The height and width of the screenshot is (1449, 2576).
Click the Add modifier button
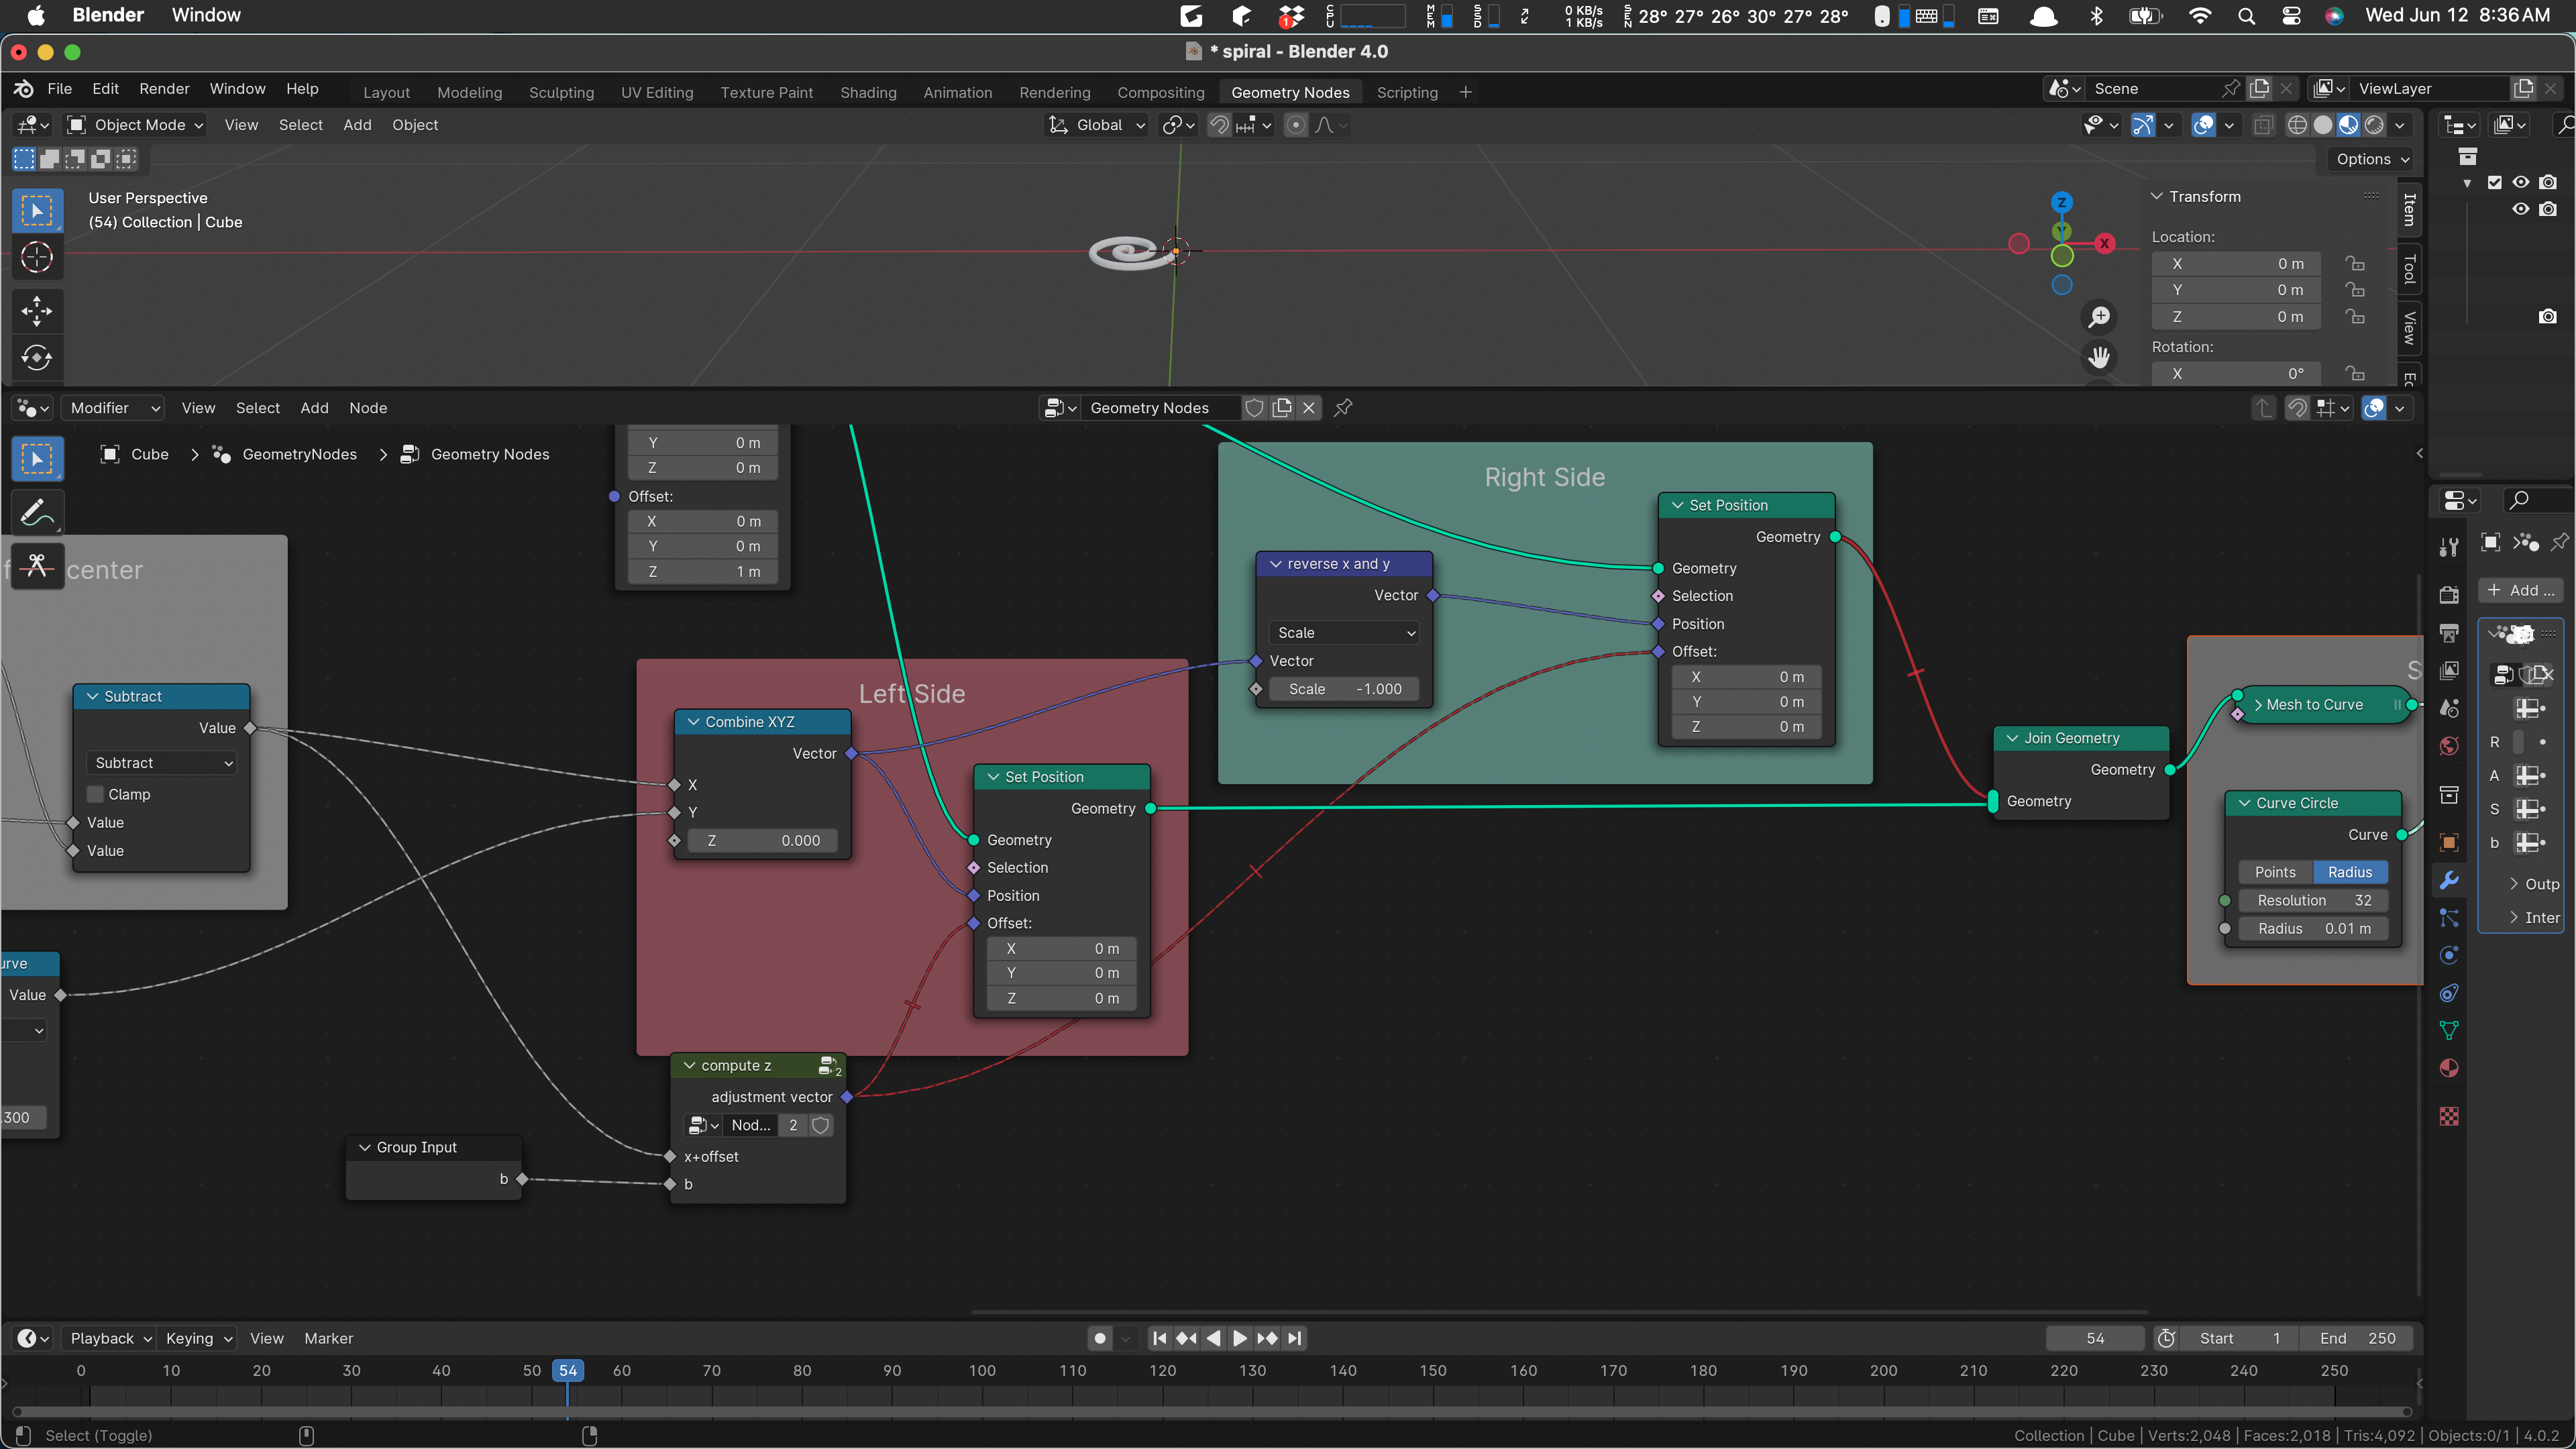click(x=2520, y=590)
